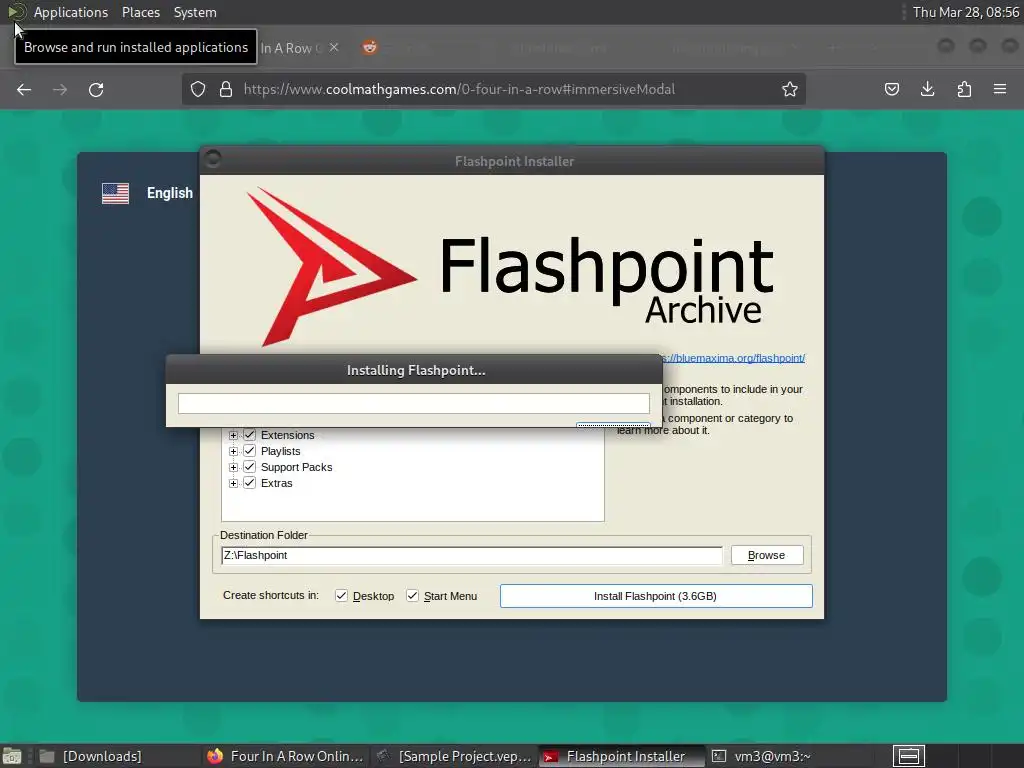1024x768 pixels.
Task: Click the padlock site info icon
Action: pos(226,89)
